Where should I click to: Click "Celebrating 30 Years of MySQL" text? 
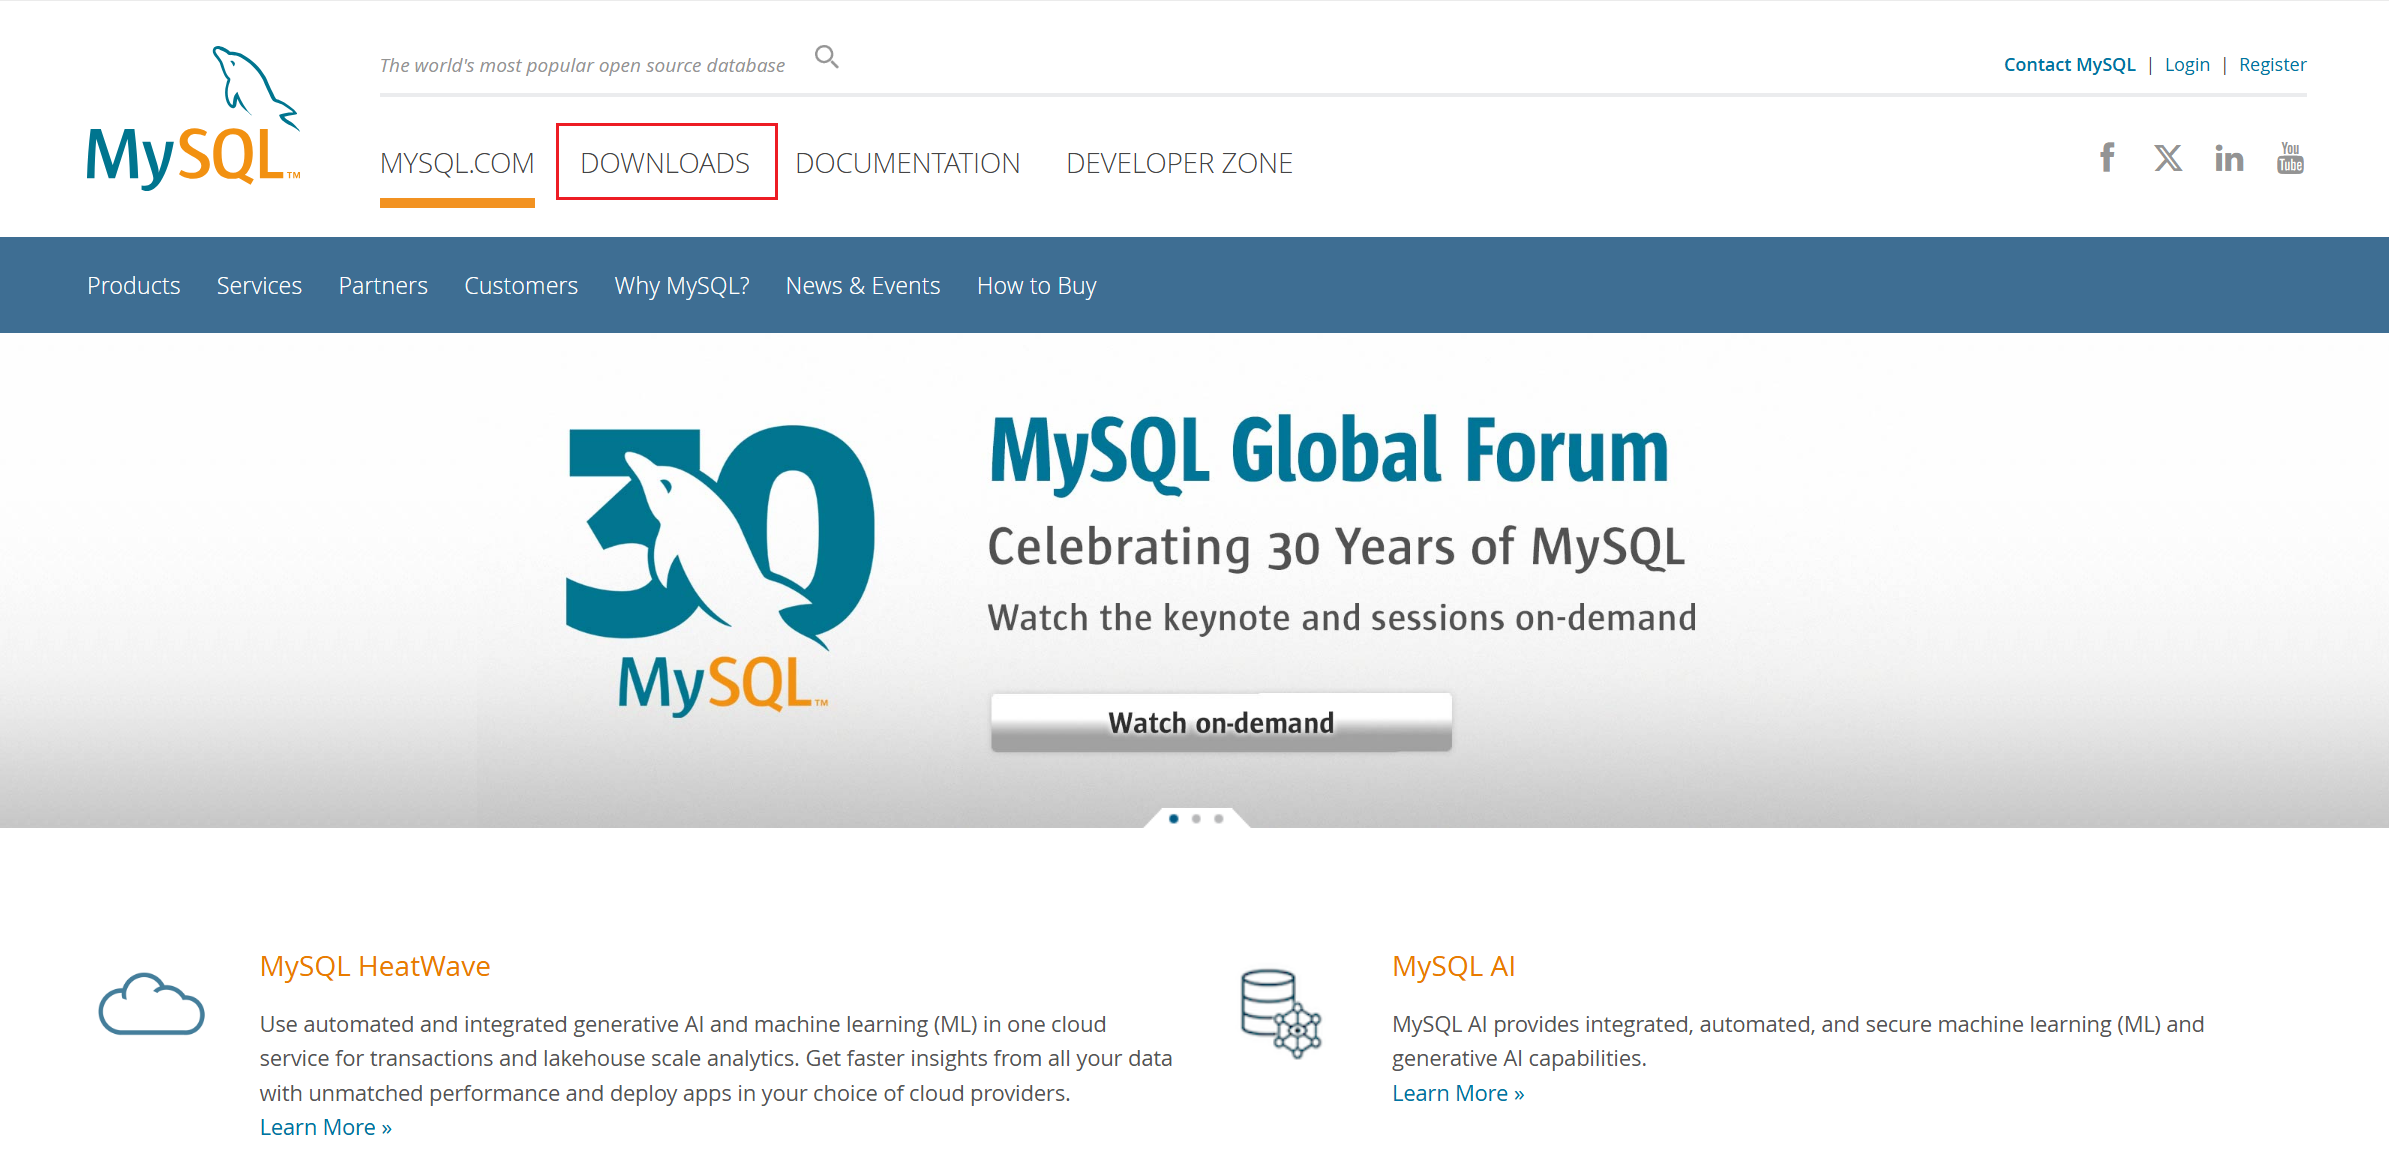click(1336, 547)
